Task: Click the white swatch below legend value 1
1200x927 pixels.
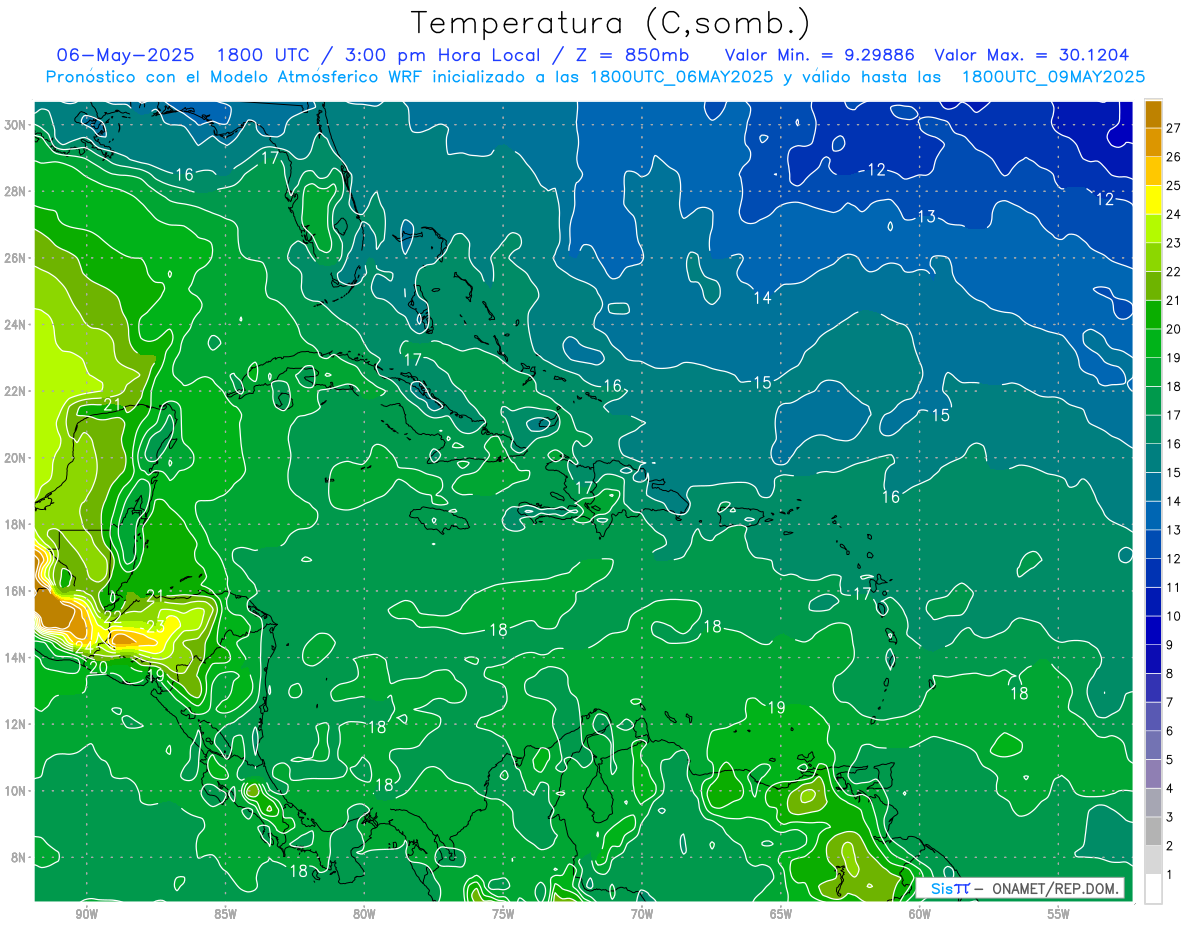Action: (x=1153, y=889)
